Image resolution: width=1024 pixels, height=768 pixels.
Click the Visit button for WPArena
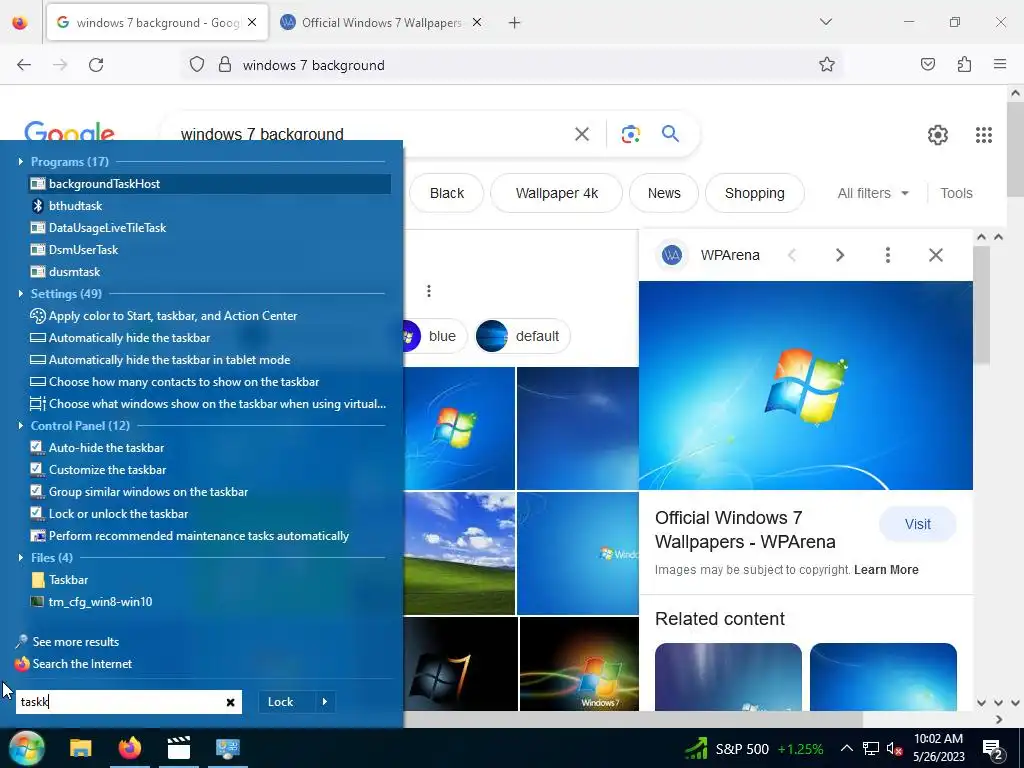(918, 524)
